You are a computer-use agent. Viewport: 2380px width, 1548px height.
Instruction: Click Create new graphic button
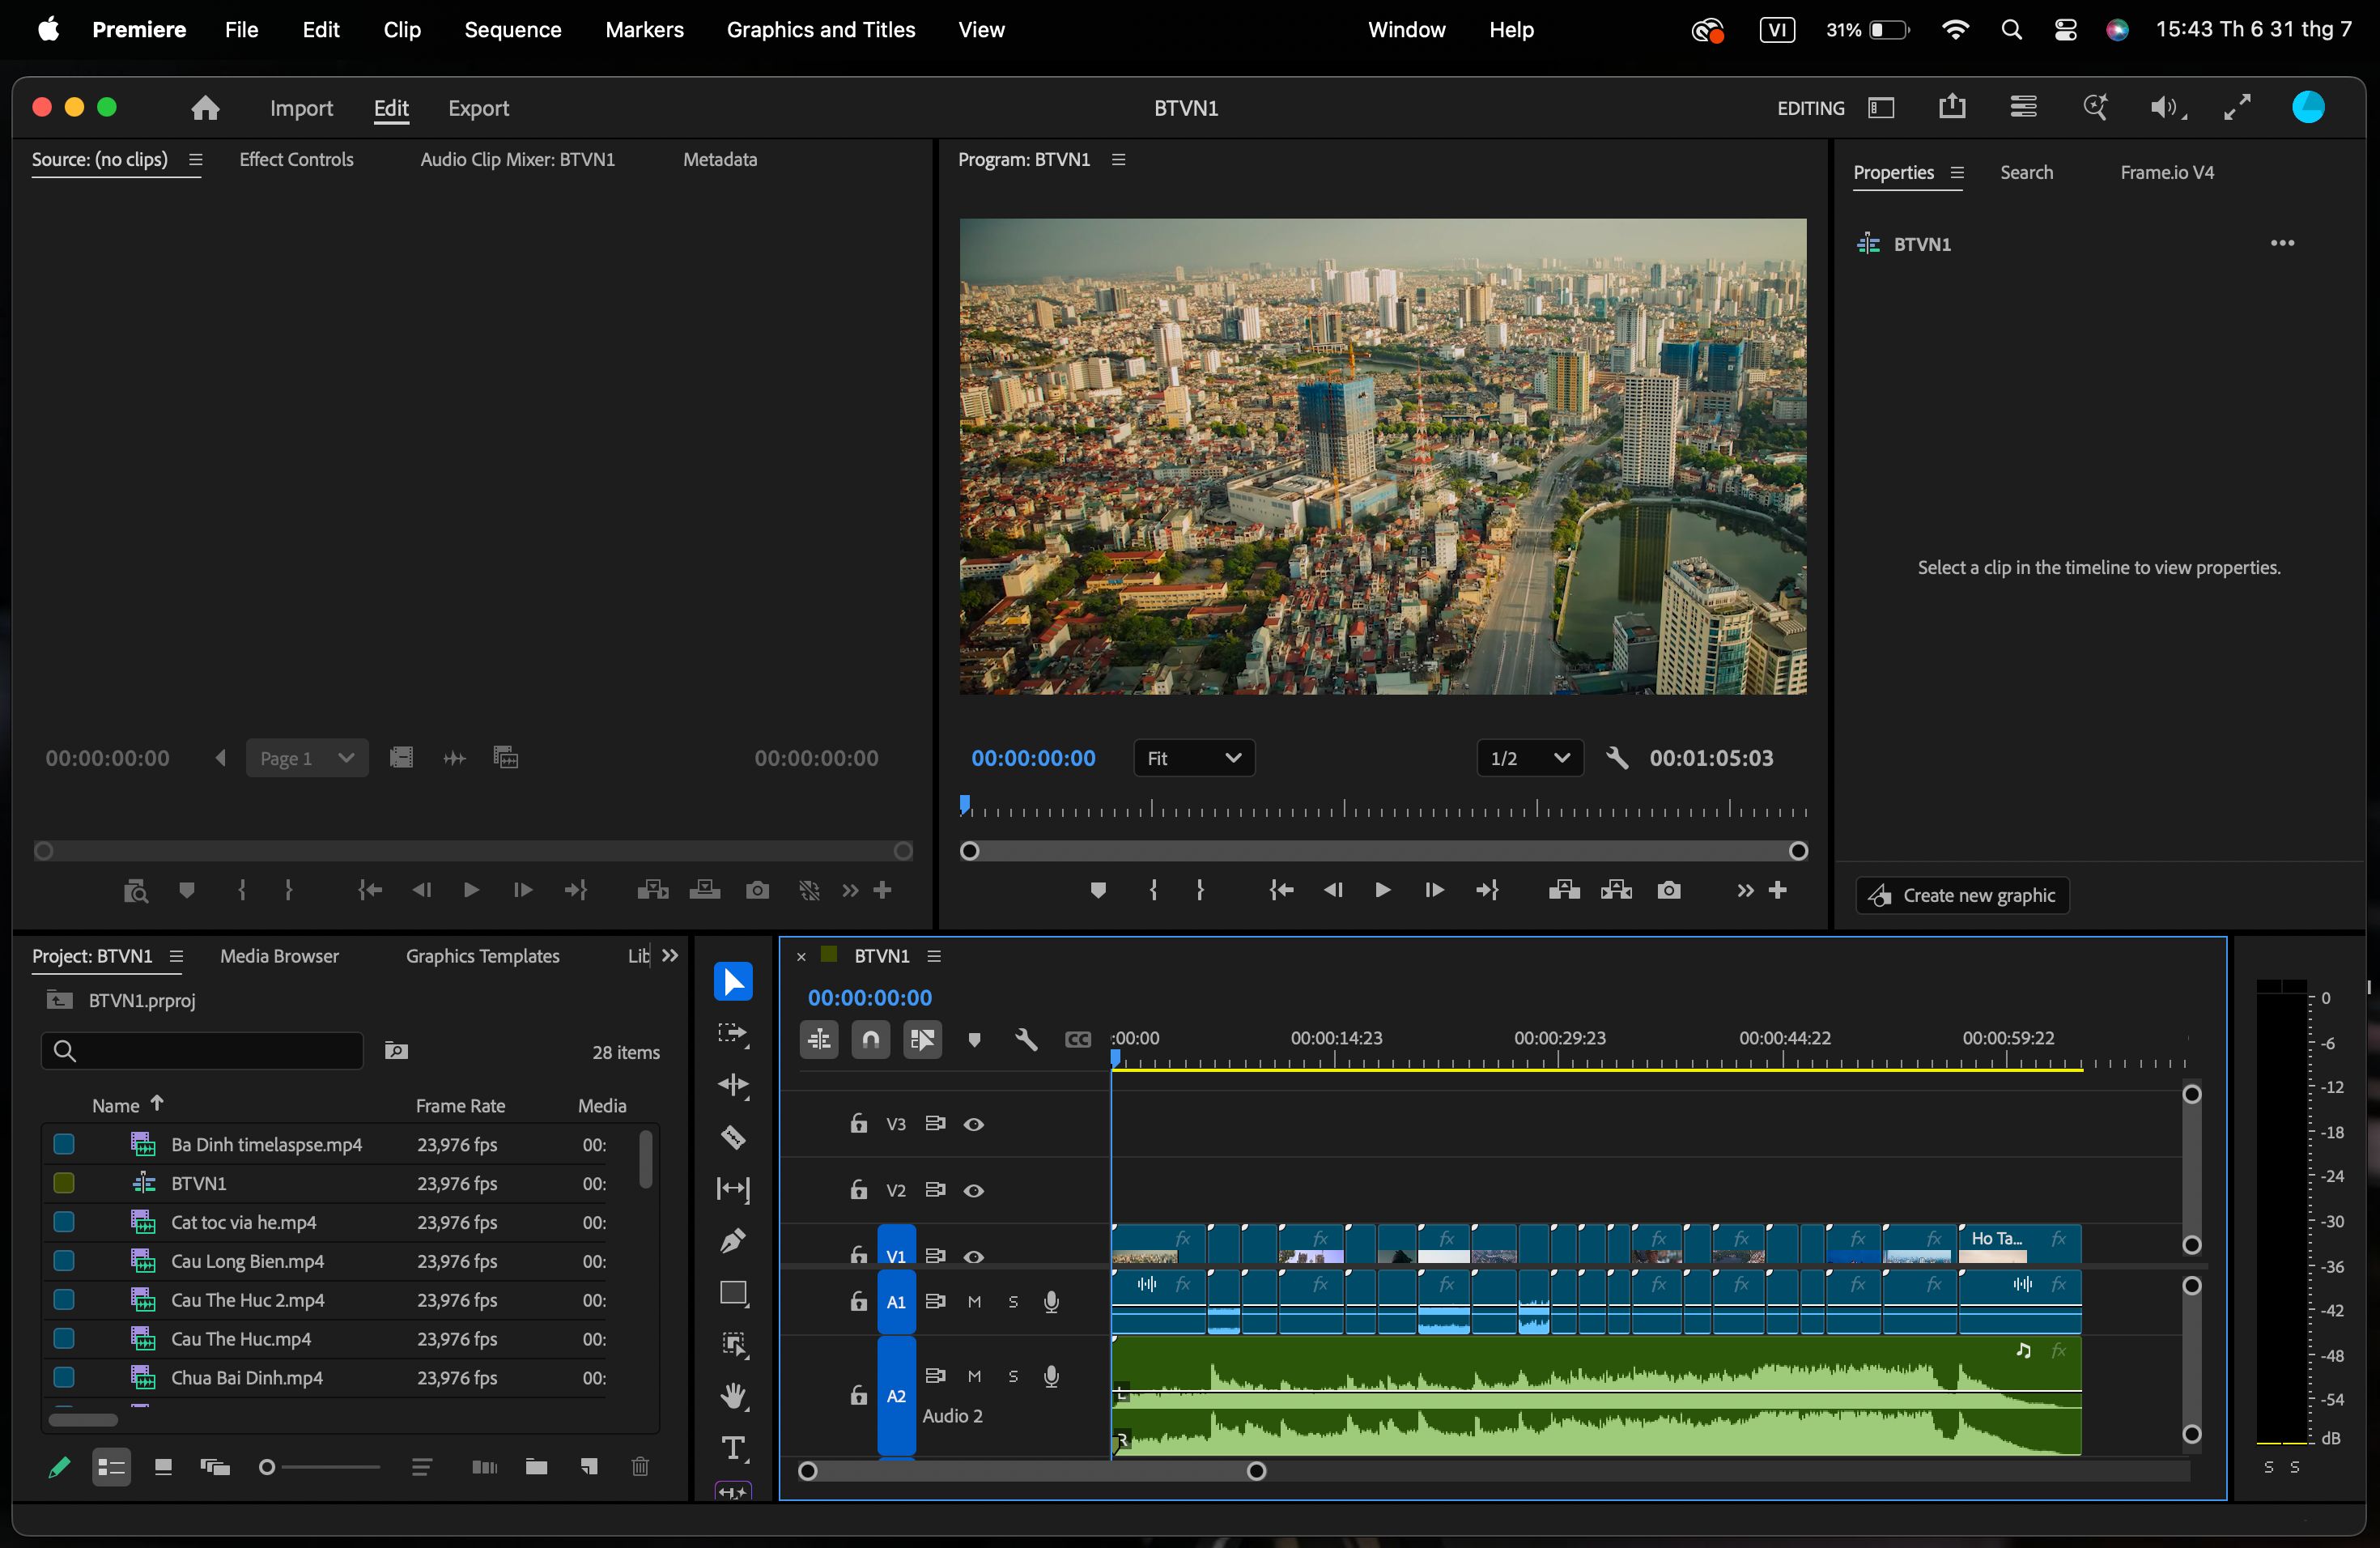[x=1962, y=895]
